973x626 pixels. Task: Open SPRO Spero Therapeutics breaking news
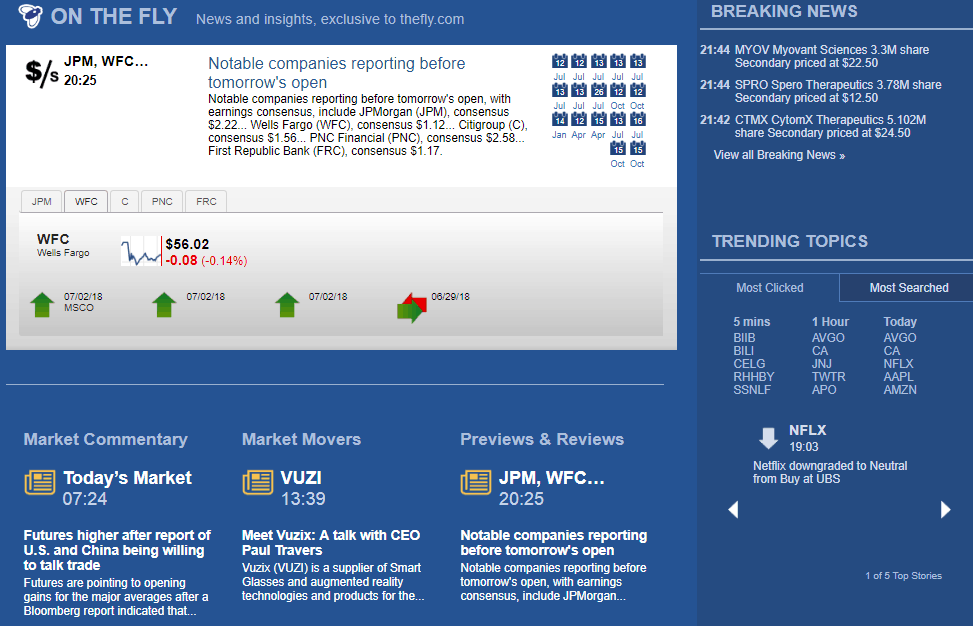coord(838,91)
